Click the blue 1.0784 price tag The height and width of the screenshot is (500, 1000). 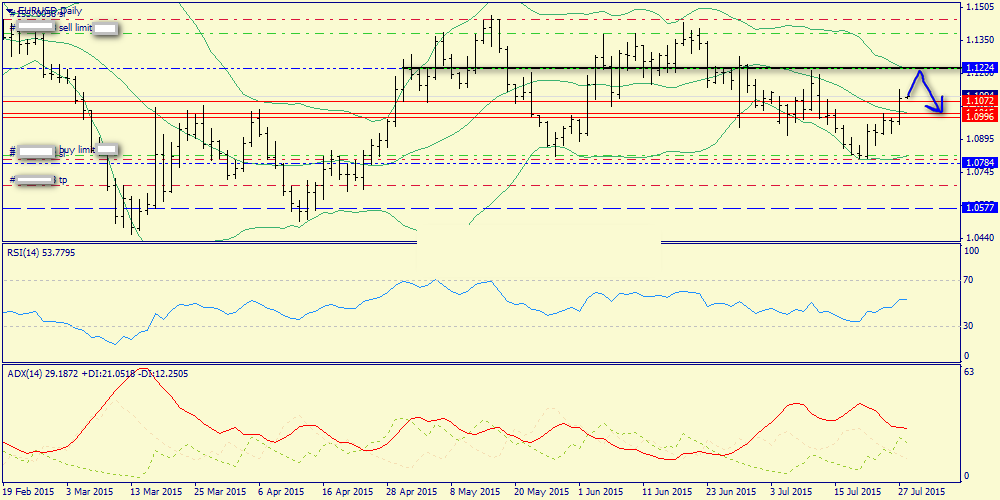click(x=979, y=162)
